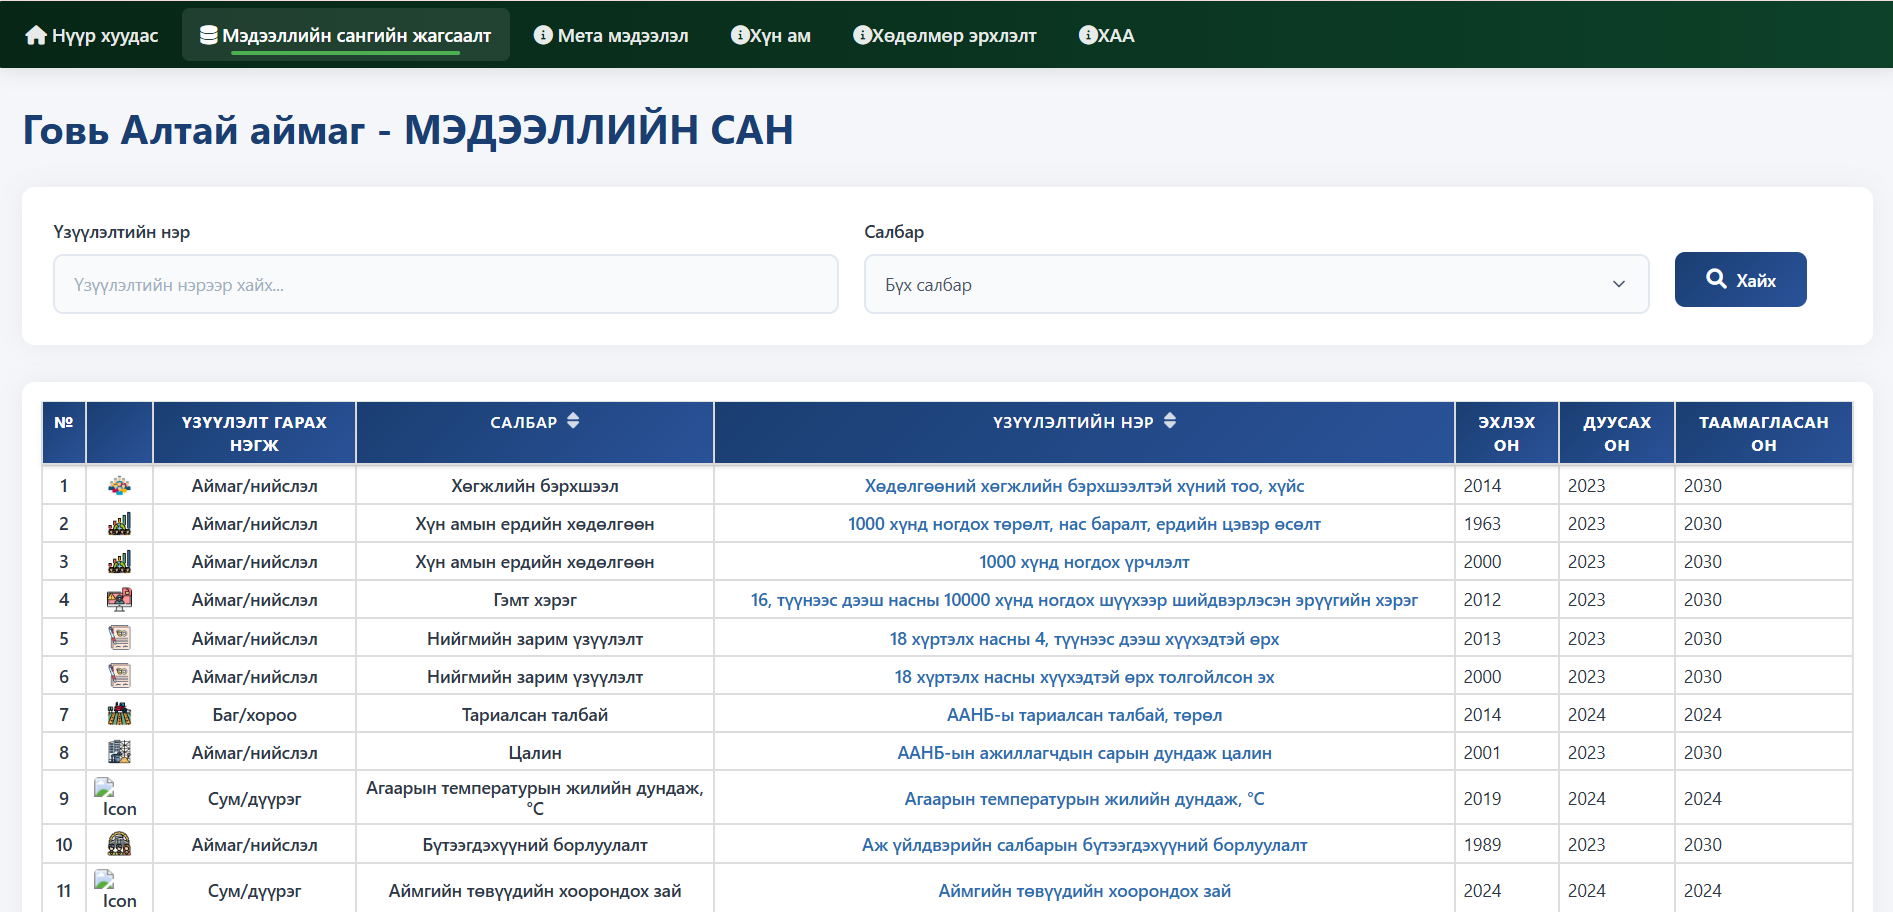
Task: Open link 18 хүртэлх насны хүүхэдтэй өрх толгойлсон эх
Action: point(1084,677)
